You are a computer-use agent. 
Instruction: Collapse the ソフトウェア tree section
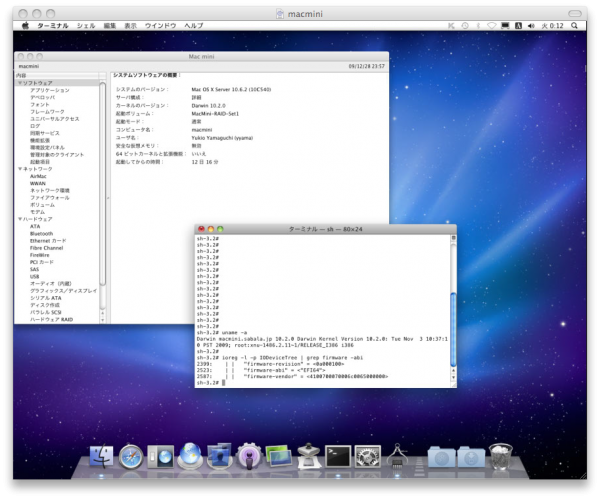20,83
